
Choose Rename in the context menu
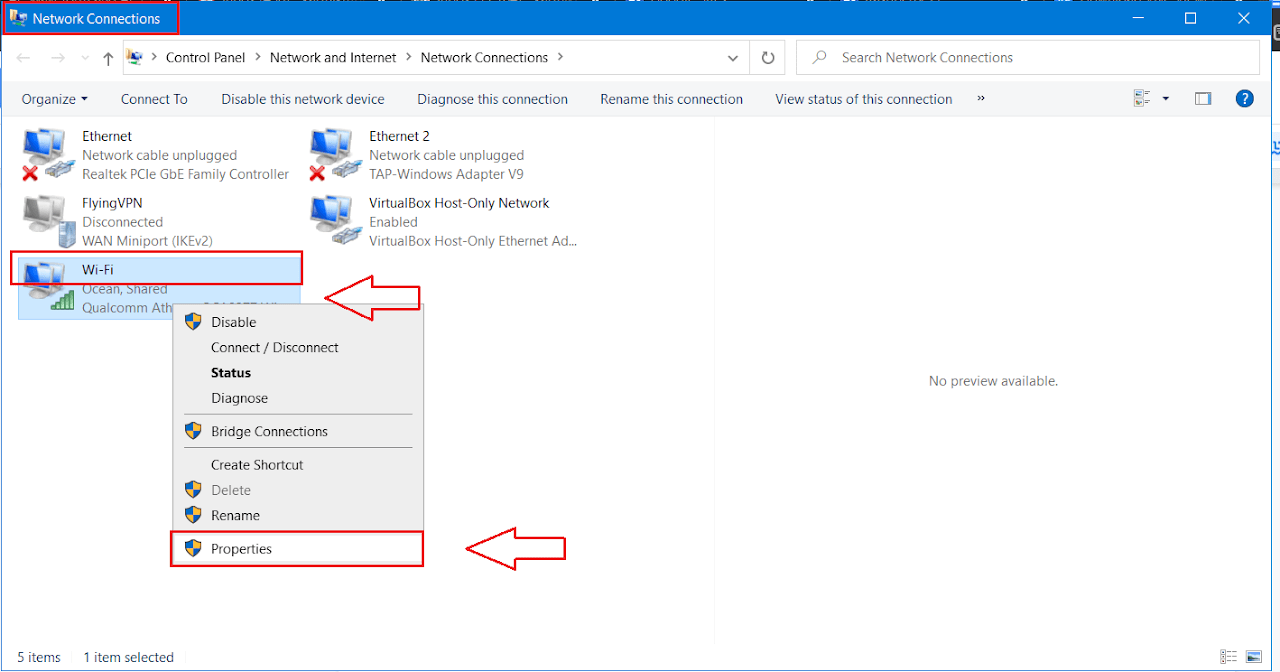298,515
